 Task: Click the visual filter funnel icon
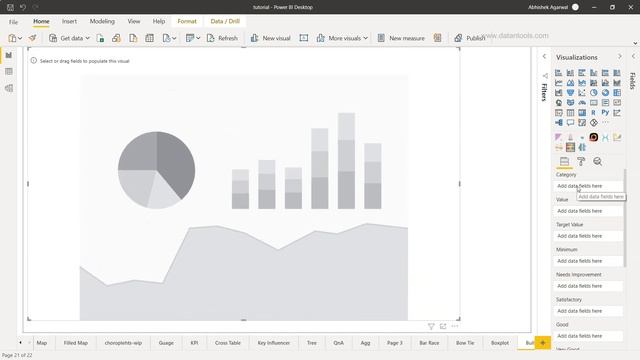tap(431, 326)
